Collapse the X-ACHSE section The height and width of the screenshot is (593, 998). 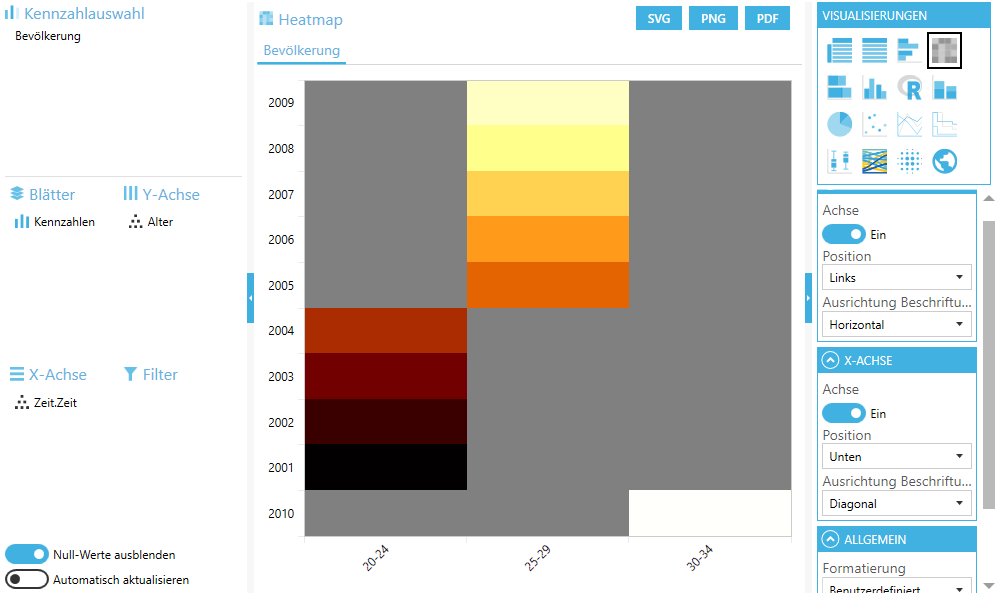click(x=831, y=360)
